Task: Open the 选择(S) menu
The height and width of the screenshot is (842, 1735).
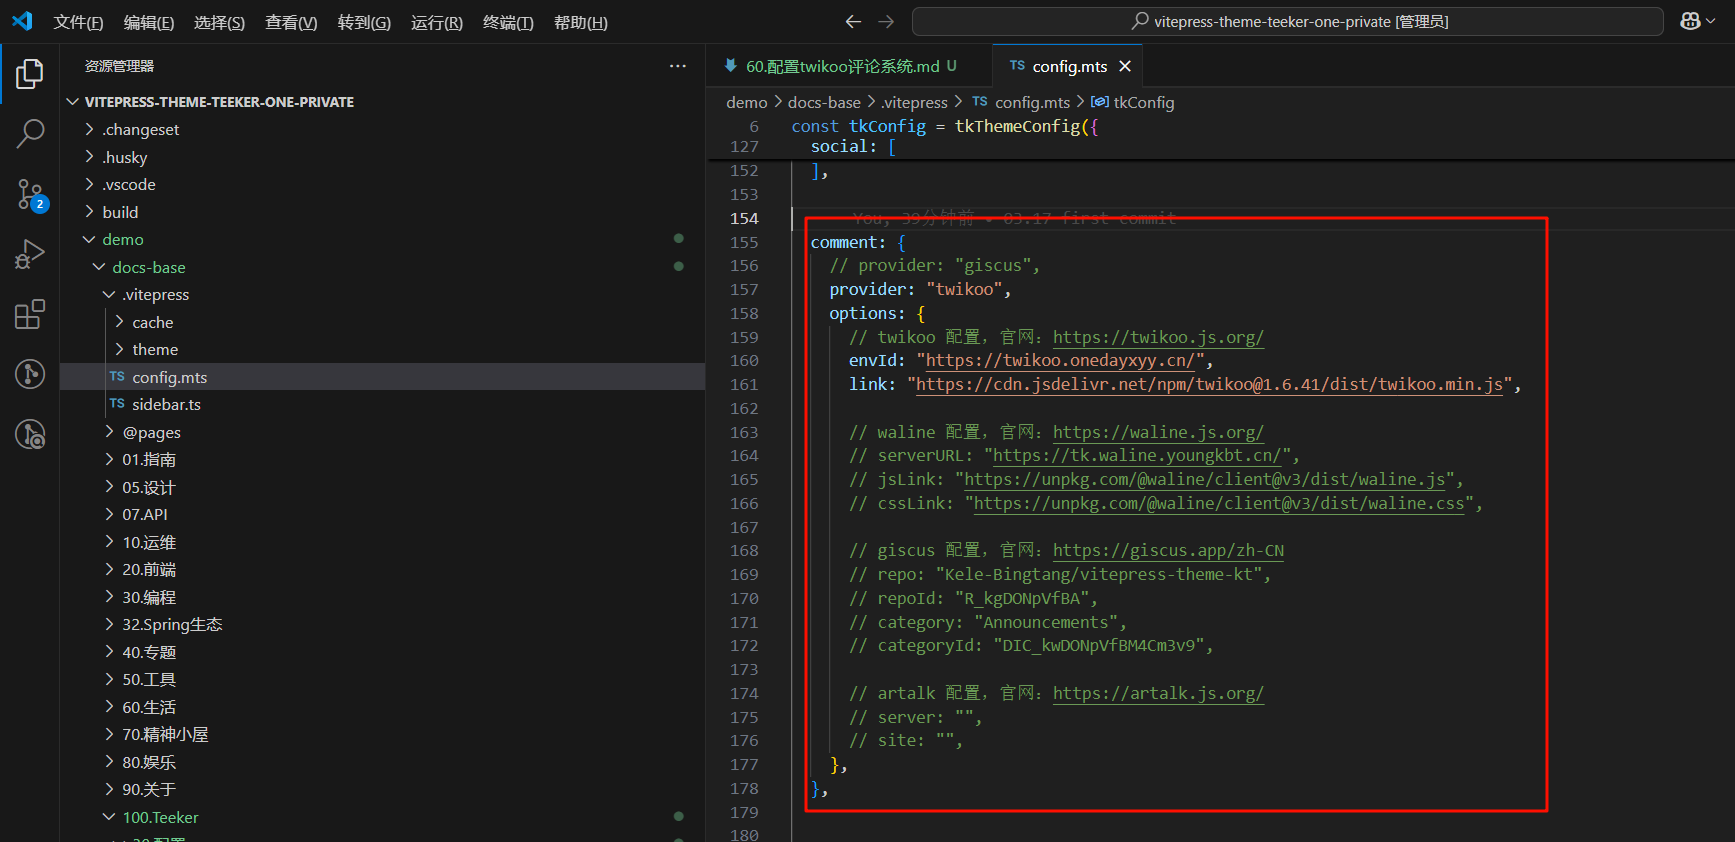Action: pos(219,22)
